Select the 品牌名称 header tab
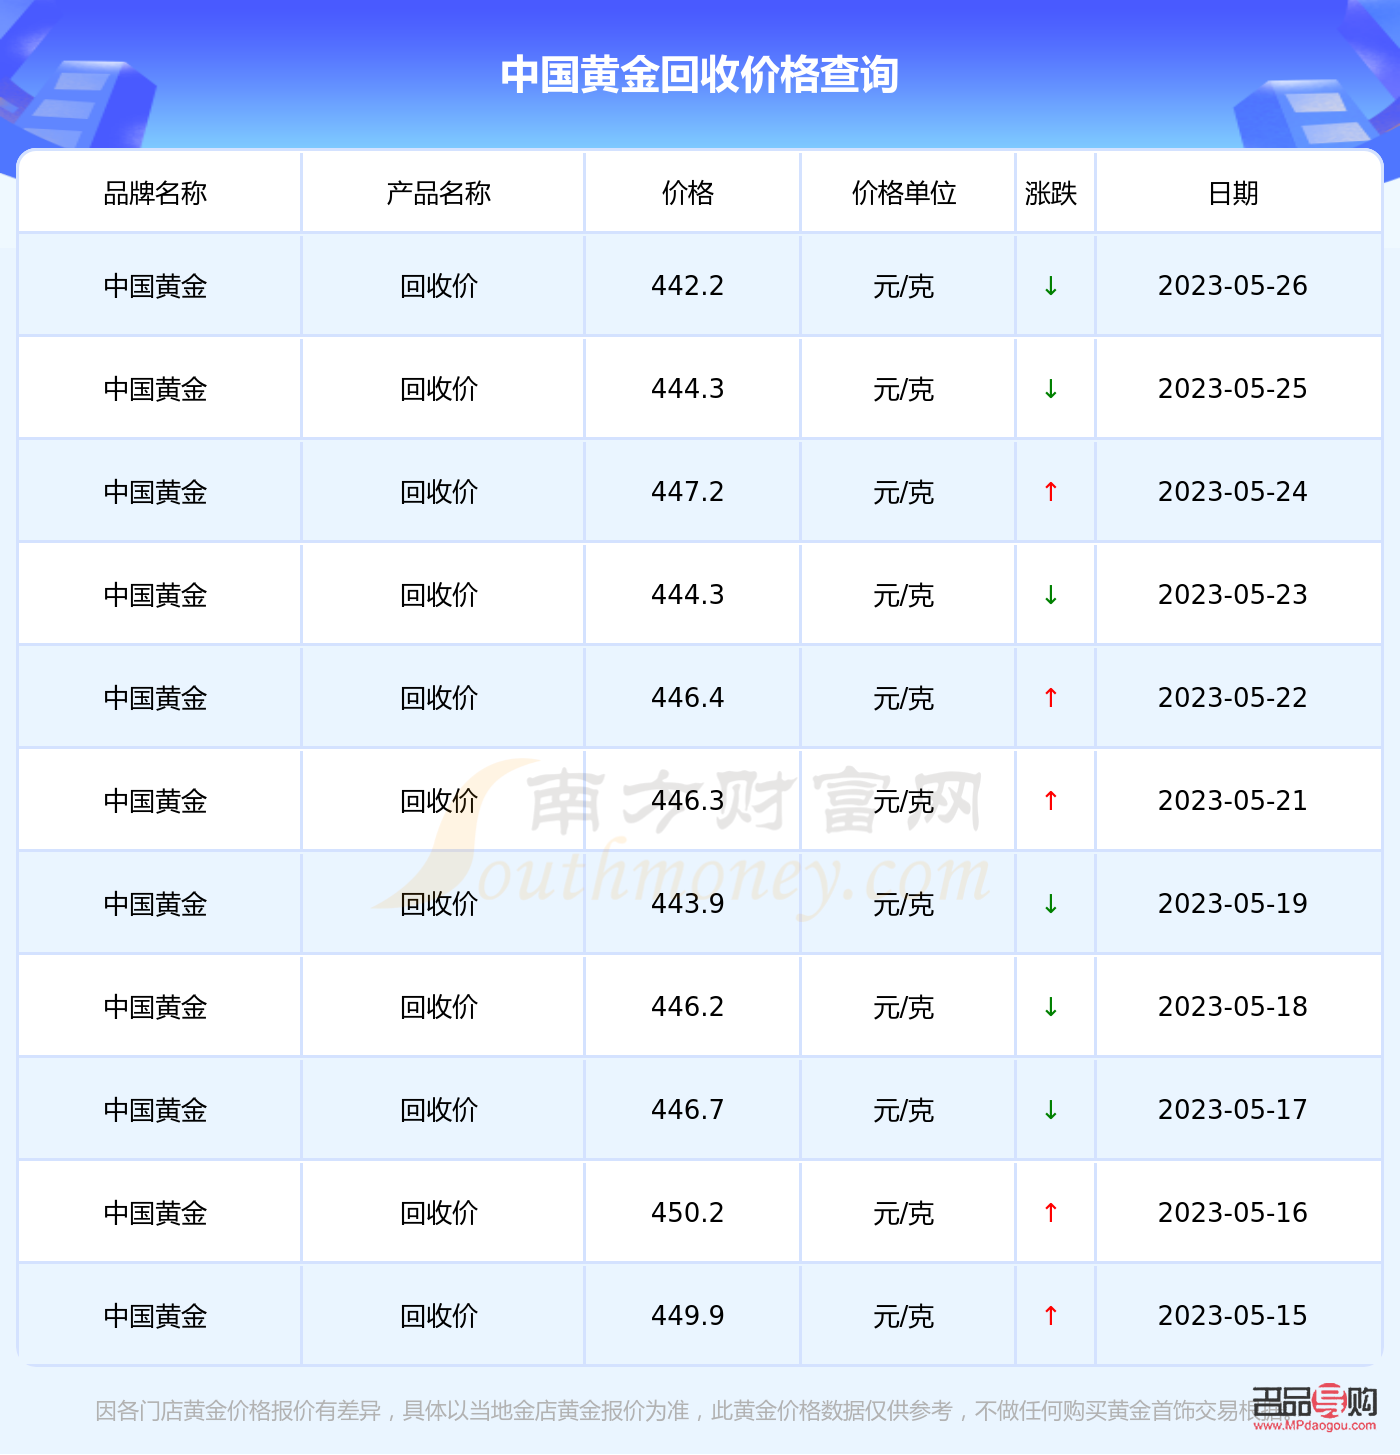 tap(158, 193)
